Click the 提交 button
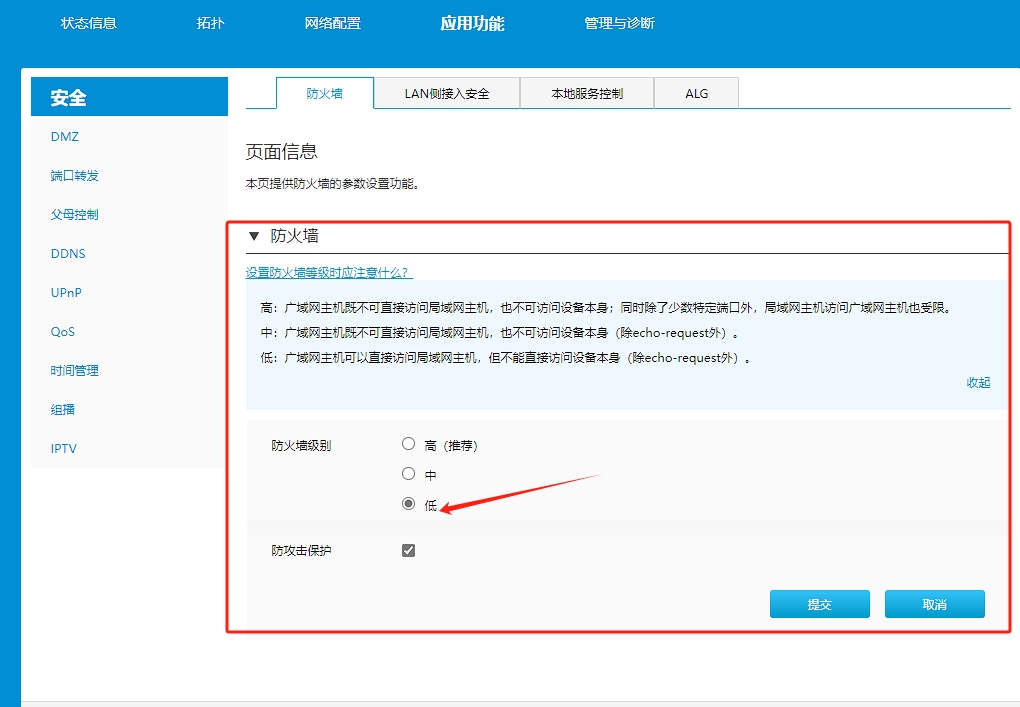The width and height of the screenshot is (1020, 707). tap(820, 604)
